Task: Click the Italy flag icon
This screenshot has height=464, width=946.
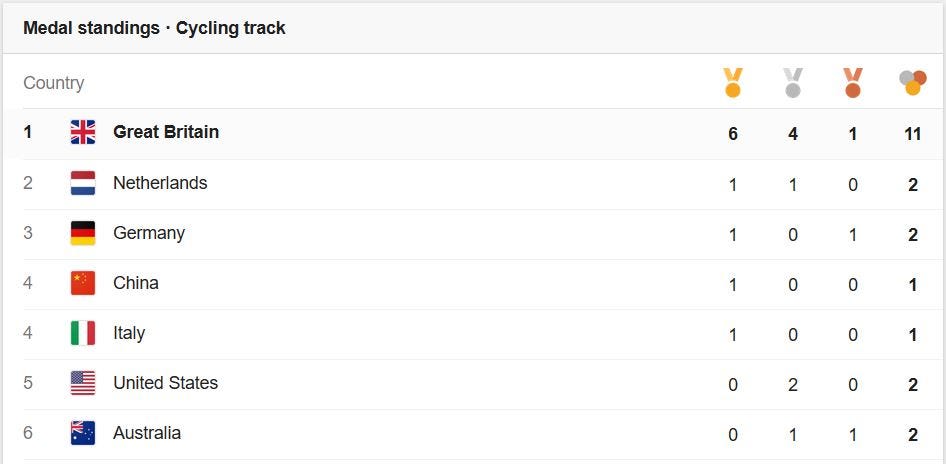Action: [83, 333]
